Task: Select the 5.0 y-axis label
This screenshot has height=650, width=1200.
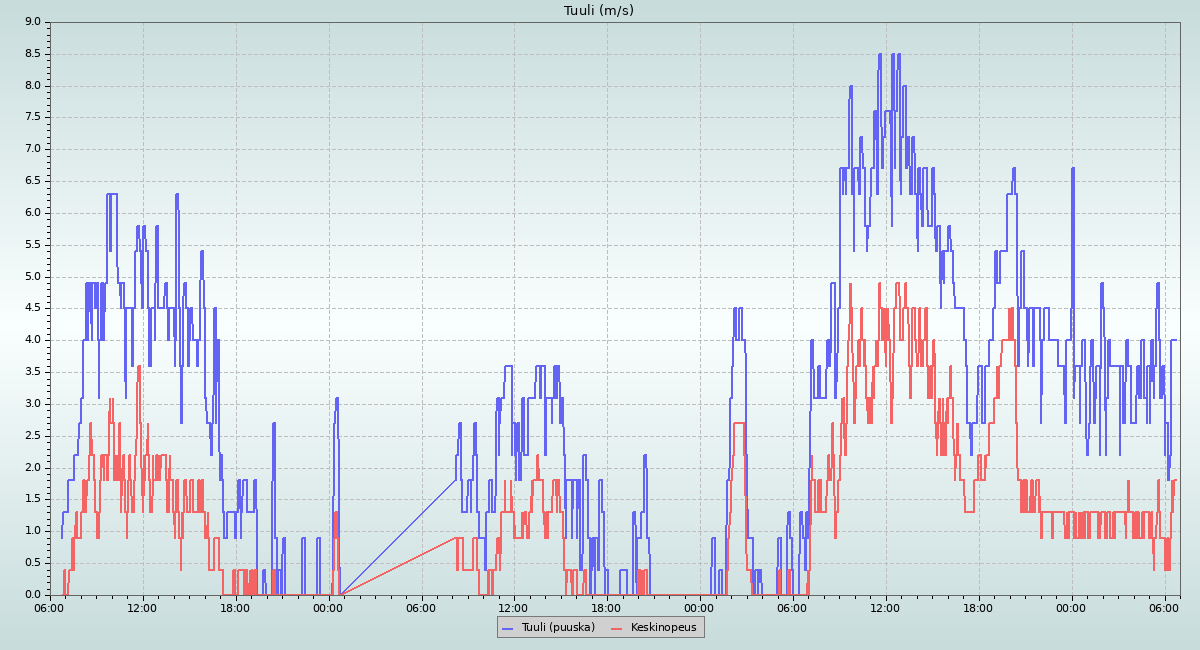Action: point(32,276)
